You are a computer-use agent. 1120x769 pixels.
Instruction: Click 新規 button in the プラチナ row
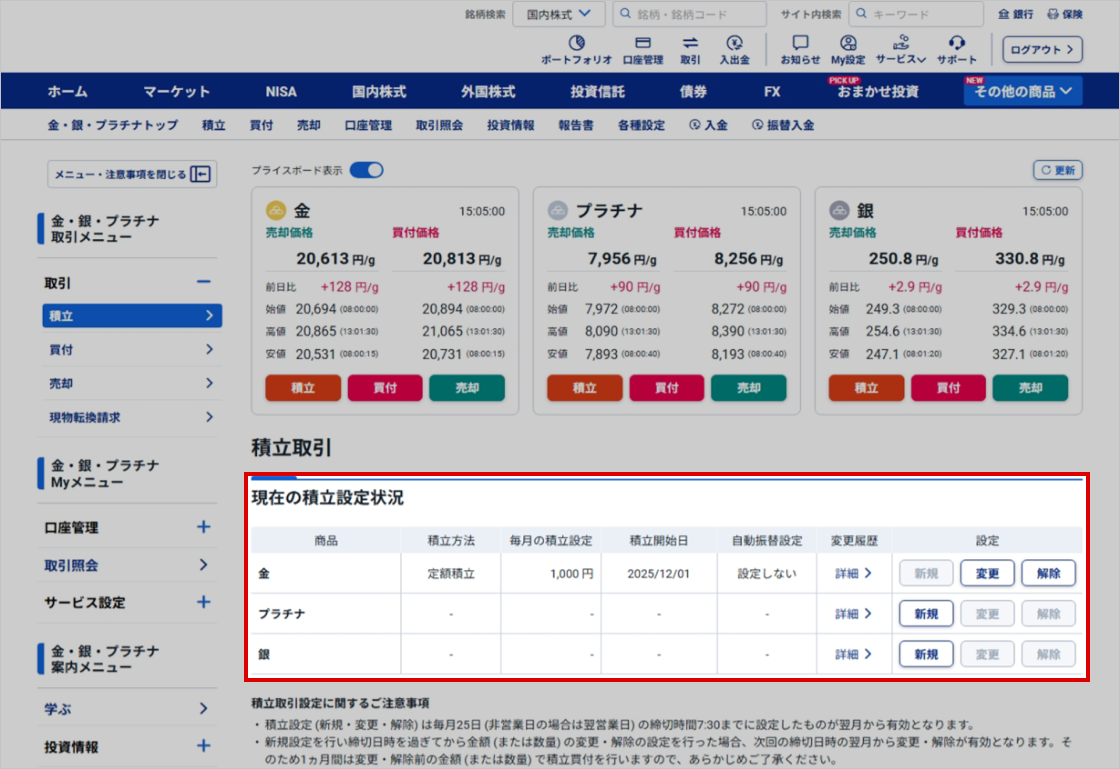[x=926, y=613]
